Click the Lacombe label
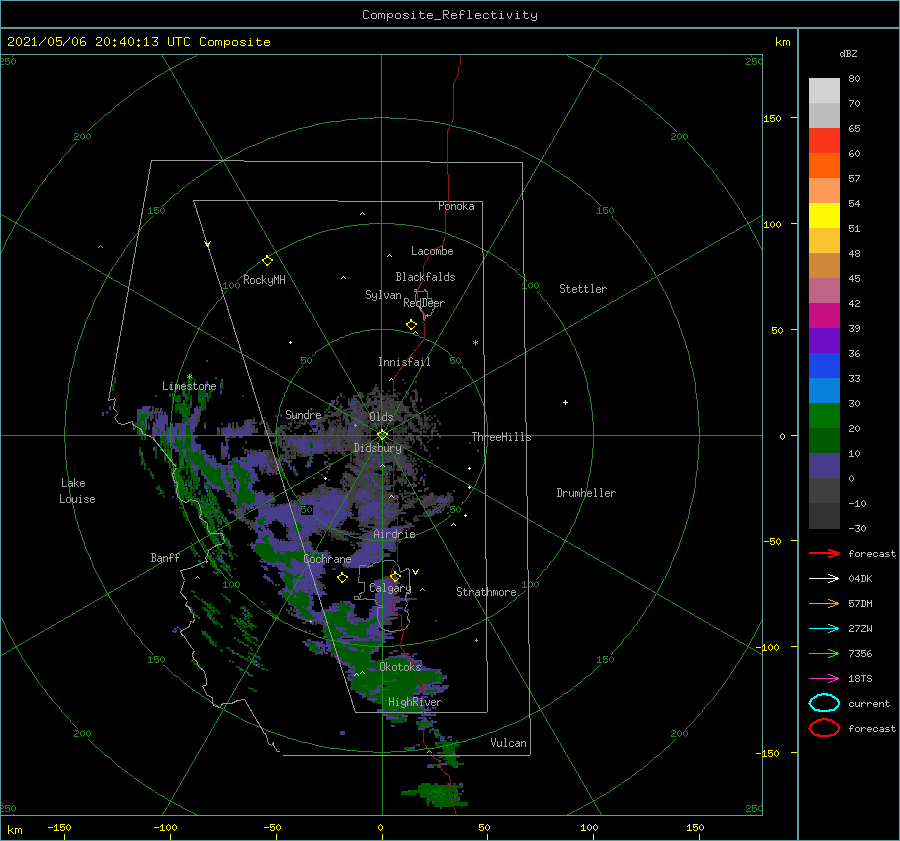This screenshot has width=900, height=841. point(432,251)
